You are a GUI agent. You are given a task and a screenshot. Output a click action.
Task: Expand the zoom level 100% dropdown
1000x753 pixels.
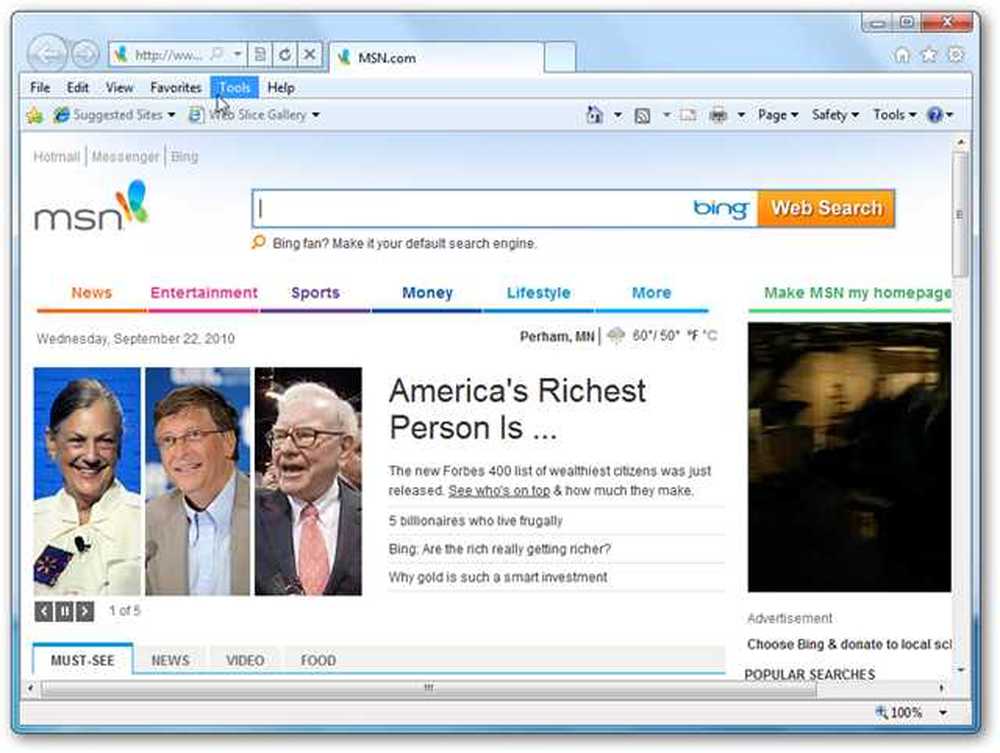pos(943,713)
